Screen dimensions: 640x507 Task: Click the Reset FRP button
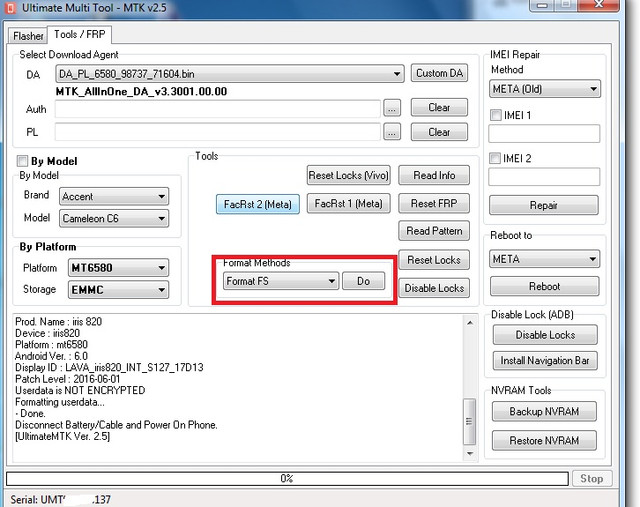(434, 203)
